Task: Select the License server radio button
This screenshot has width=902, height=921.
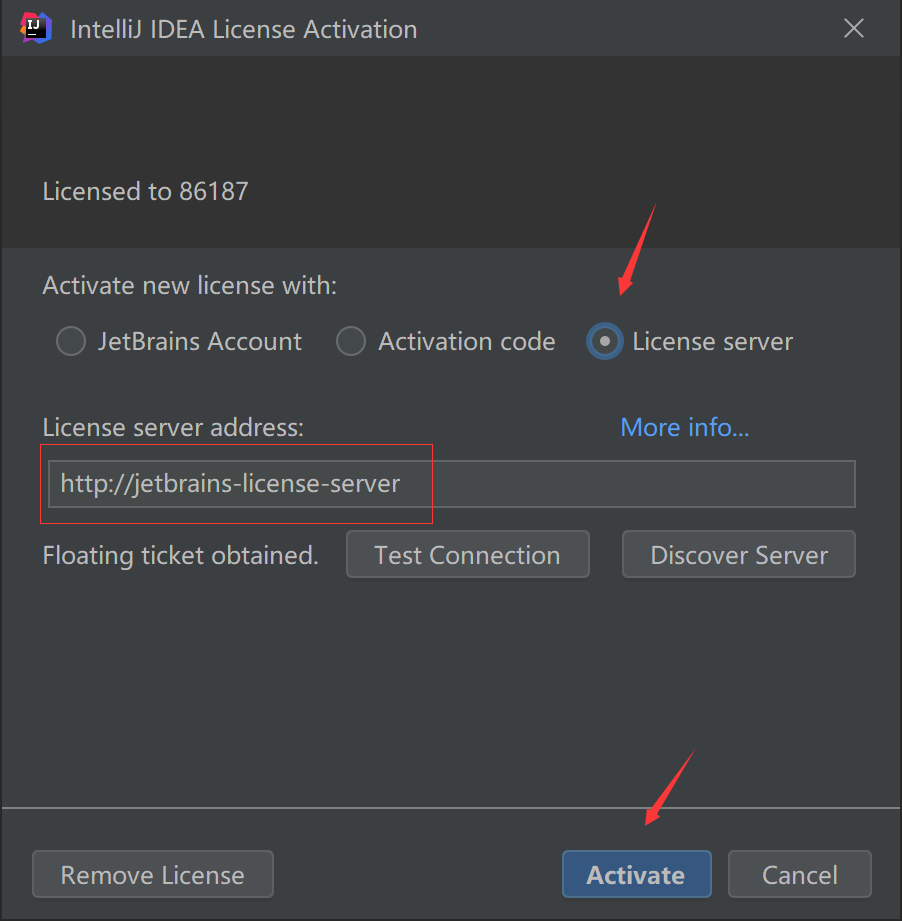Action: 604,342
